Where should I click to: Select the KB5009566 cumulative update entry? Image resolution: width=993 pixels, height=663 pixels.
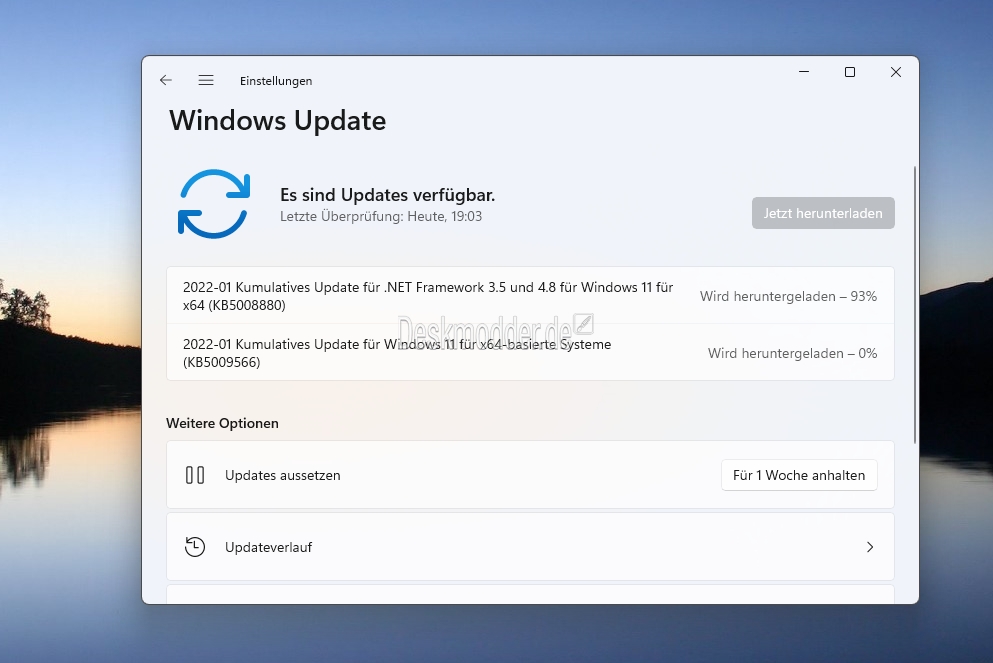tap(530, 353)
